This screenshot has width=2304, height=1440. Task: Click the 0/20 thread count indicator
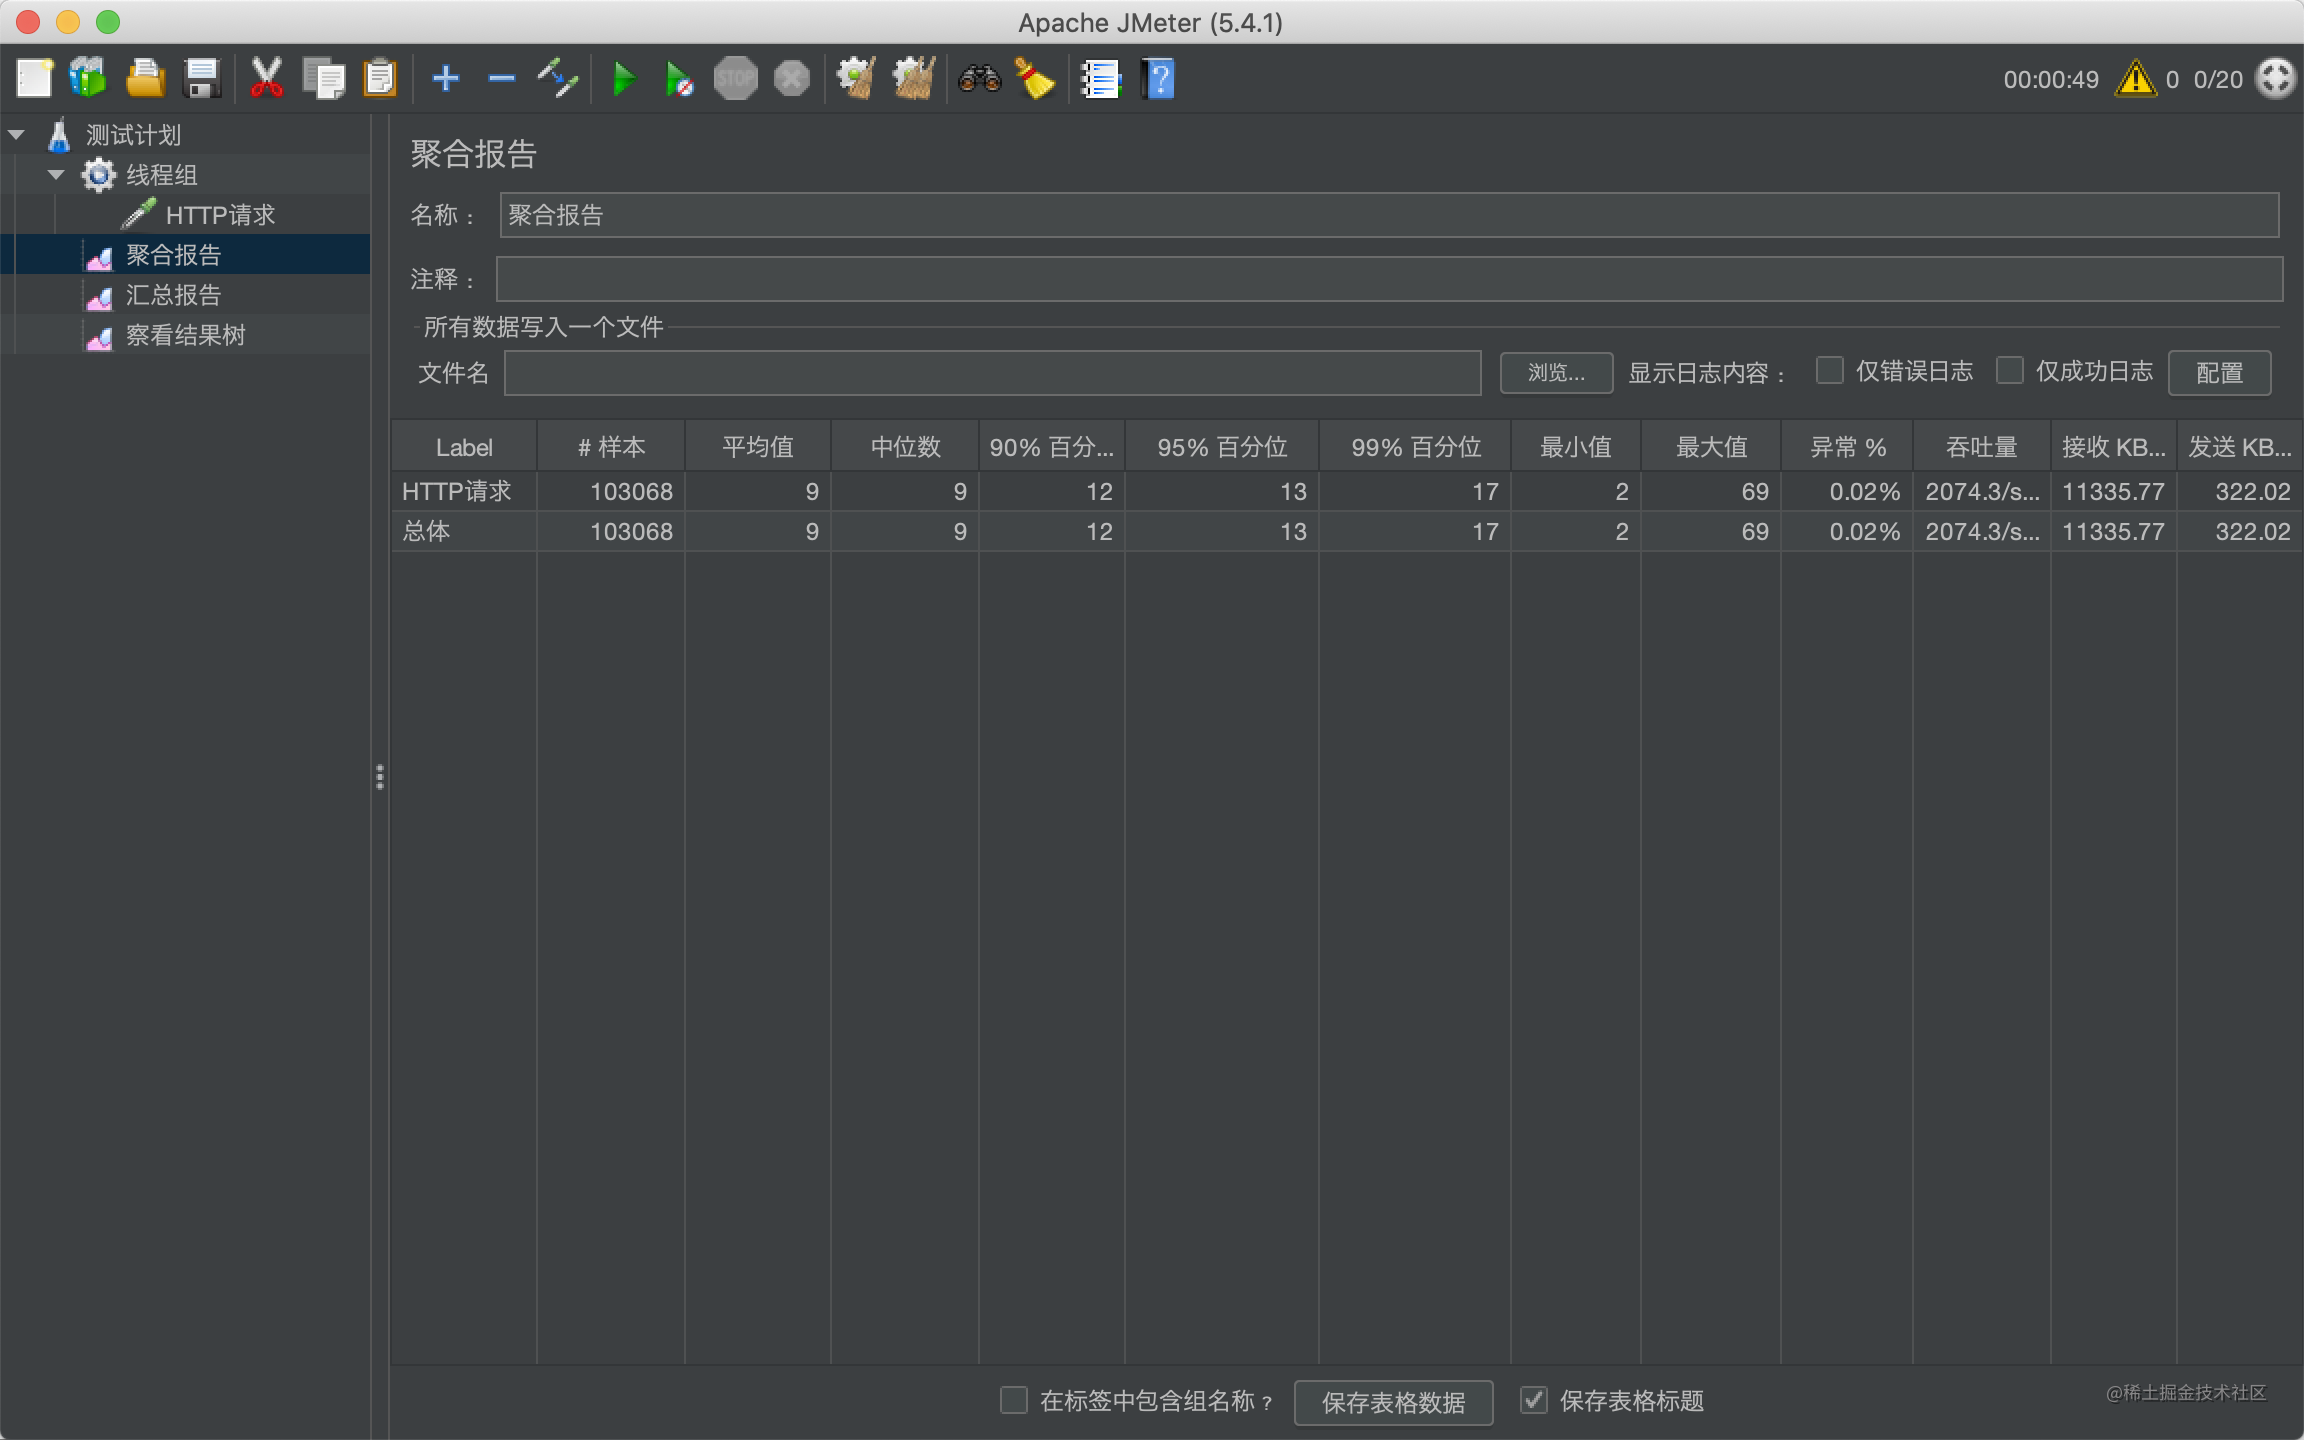[x=2218, y=79]
